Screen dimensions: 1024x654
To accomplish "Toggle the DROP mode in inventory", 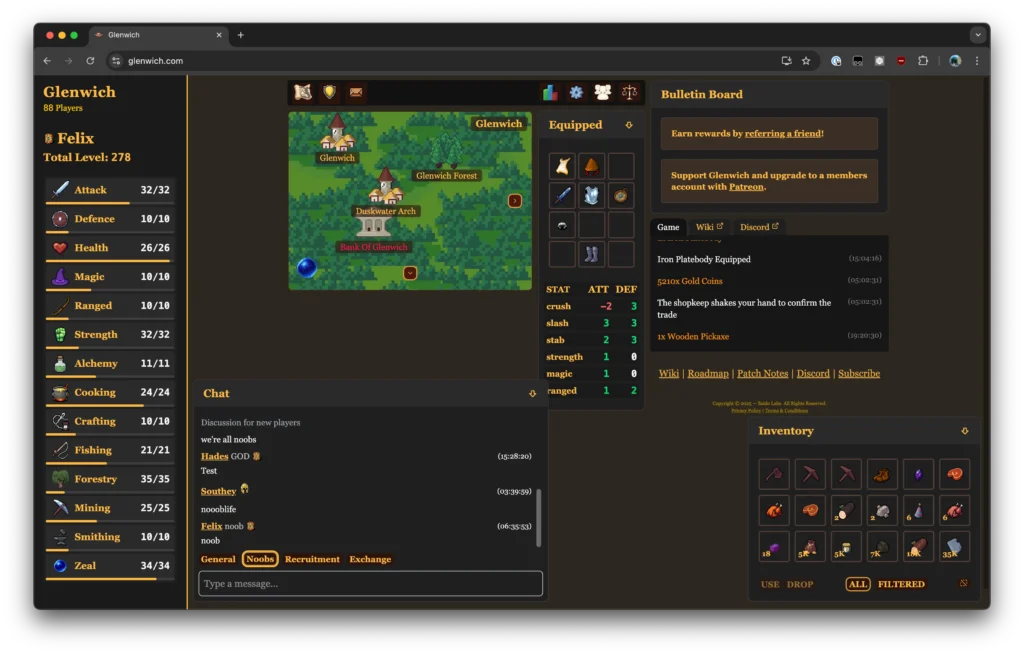I will (x=800, y=584).
